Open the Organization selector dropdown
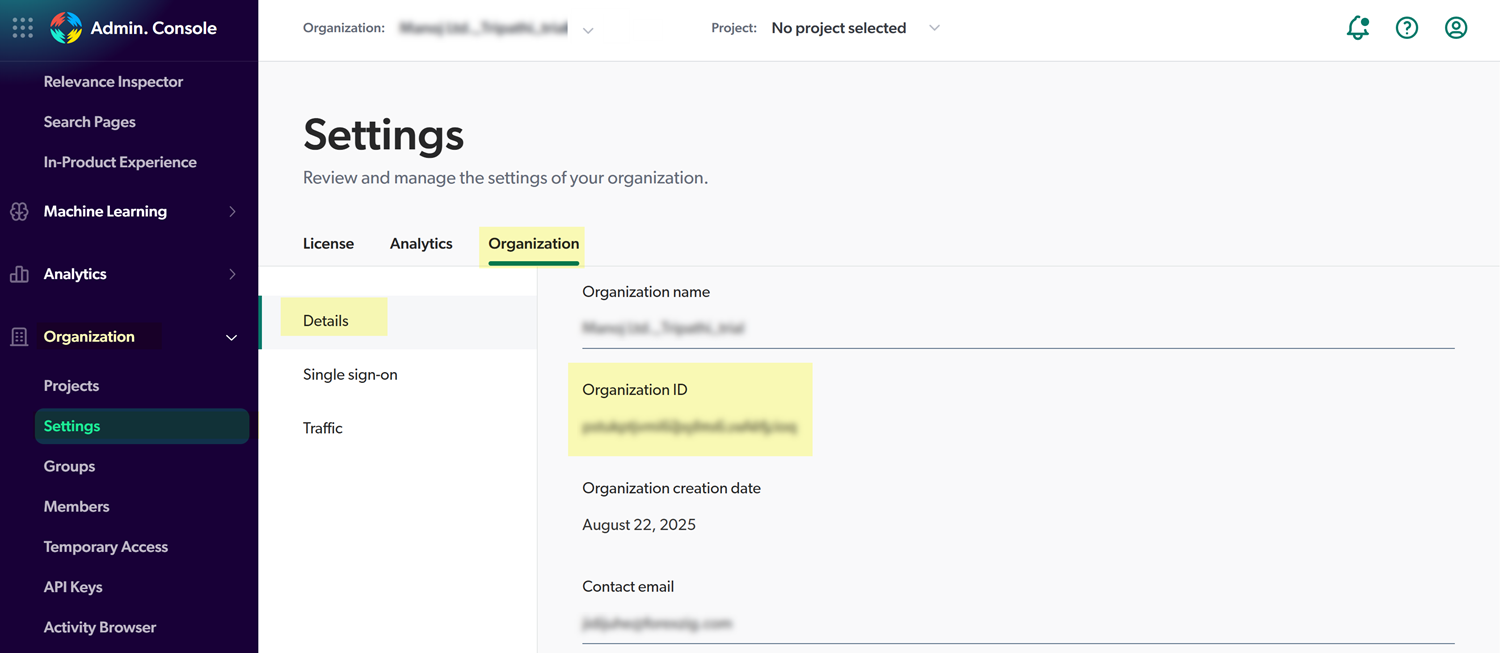 pyautogui.click(x=588, y=30)
